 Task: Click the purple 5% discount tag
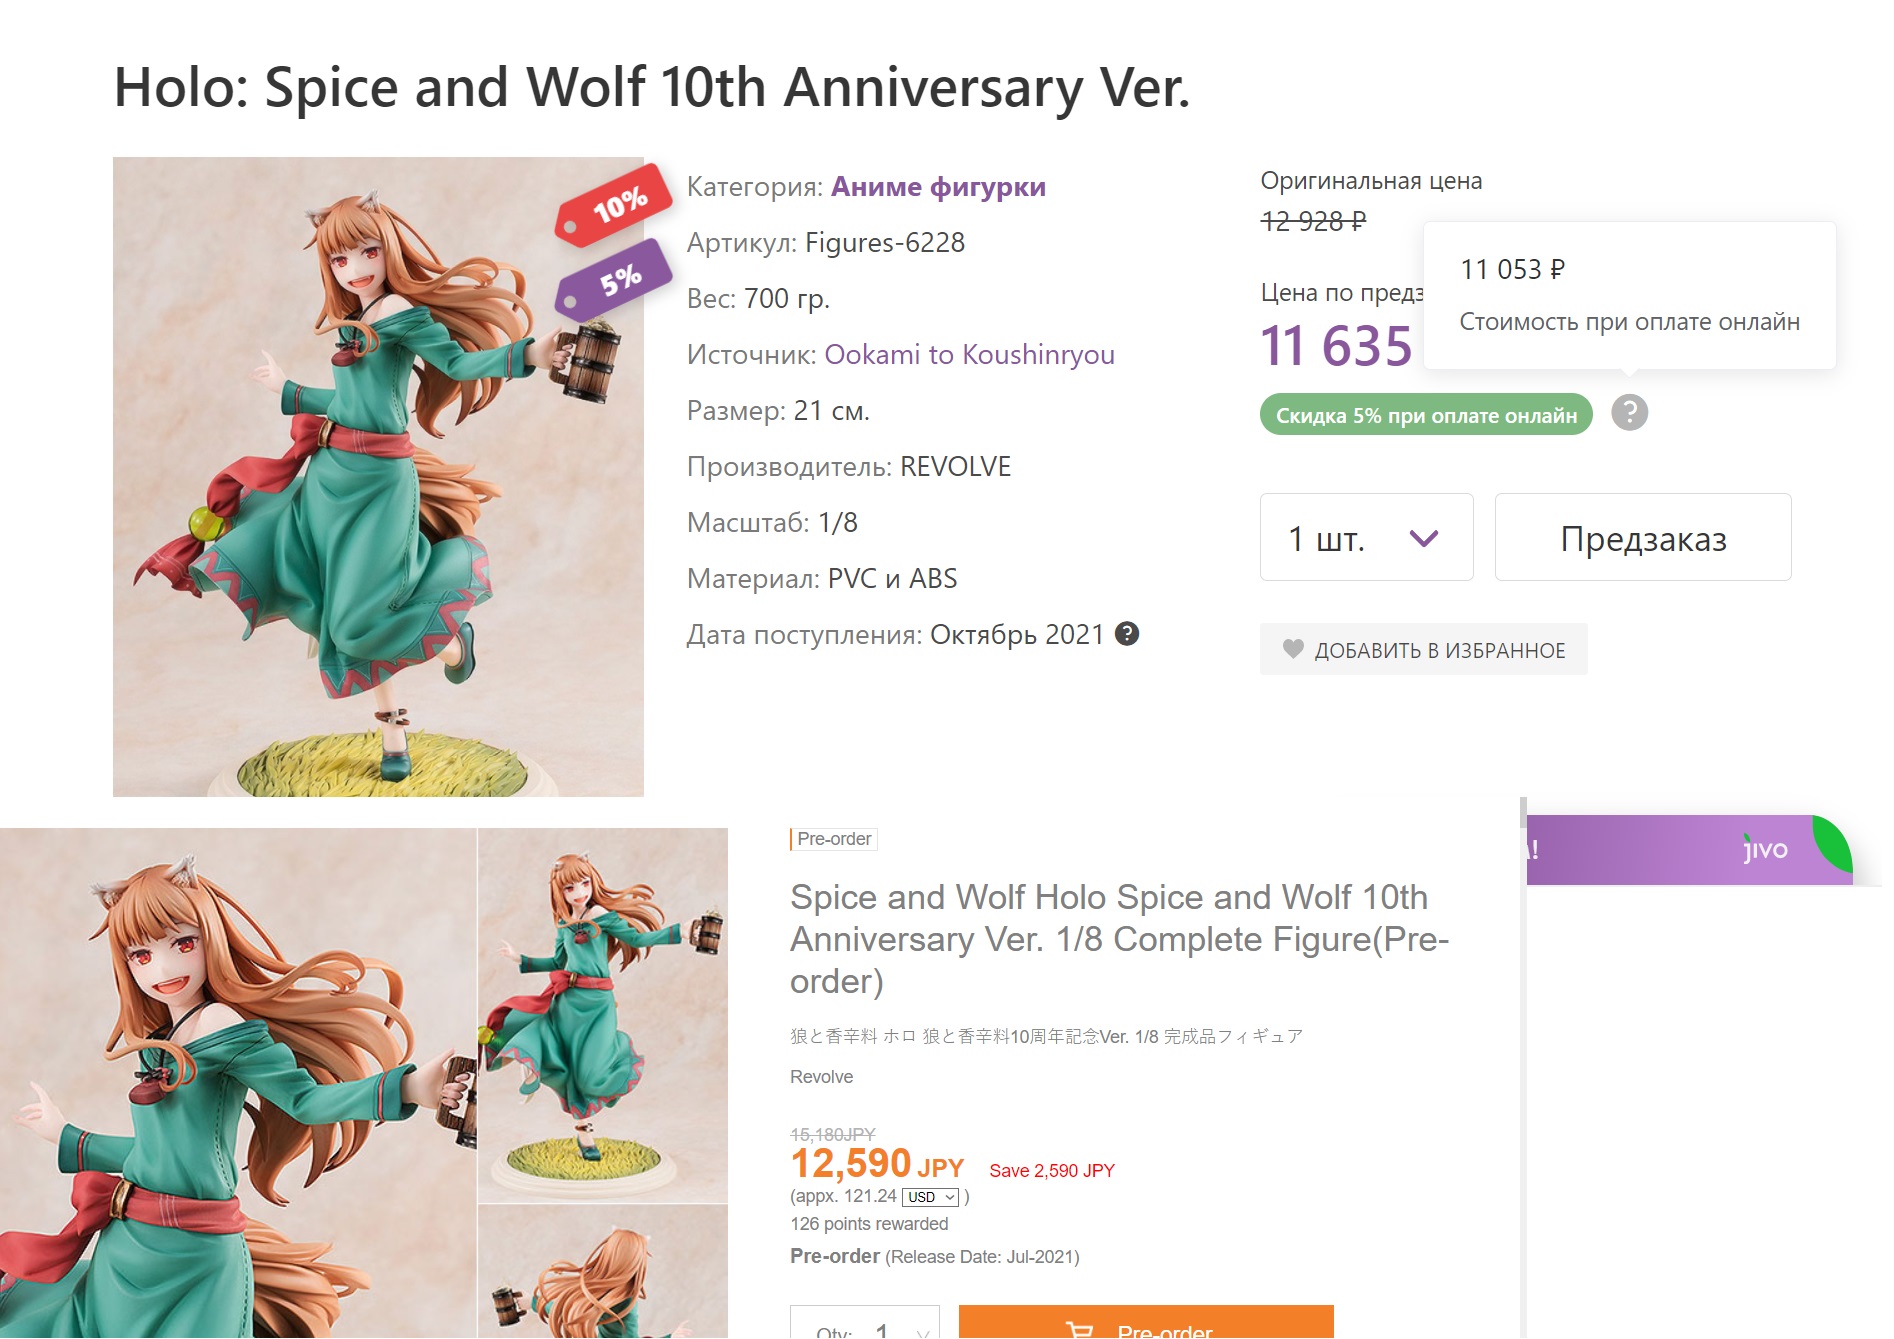614,280
